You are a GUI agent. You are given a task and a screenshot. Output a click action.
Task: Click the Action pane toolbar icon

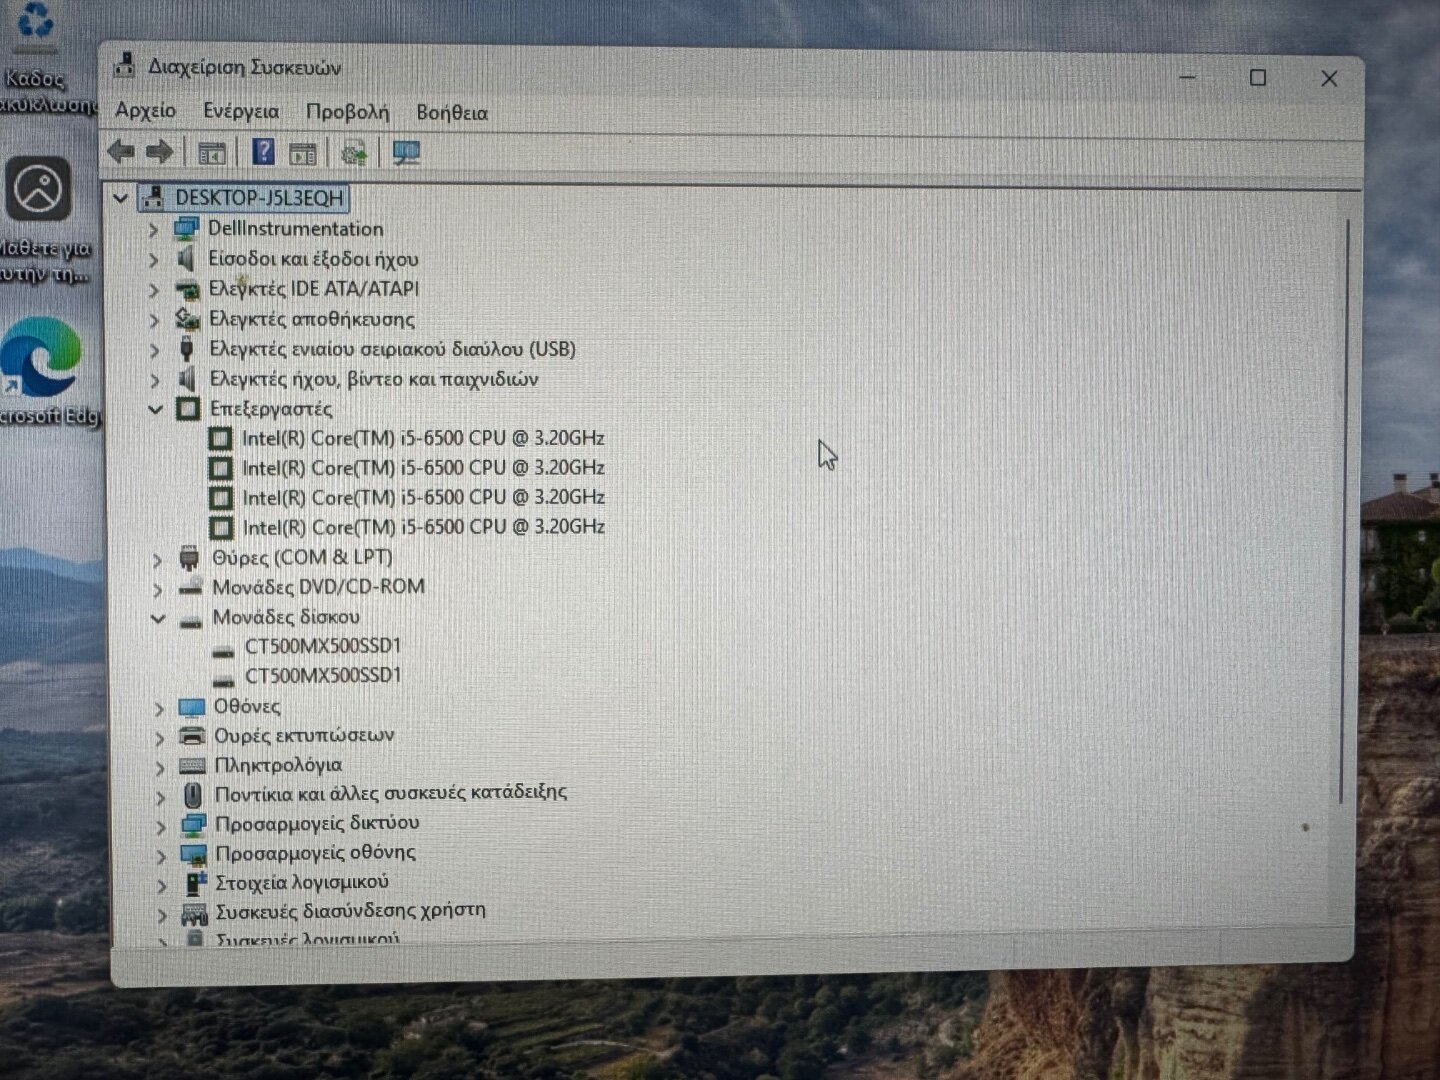[x=302, y=153]
